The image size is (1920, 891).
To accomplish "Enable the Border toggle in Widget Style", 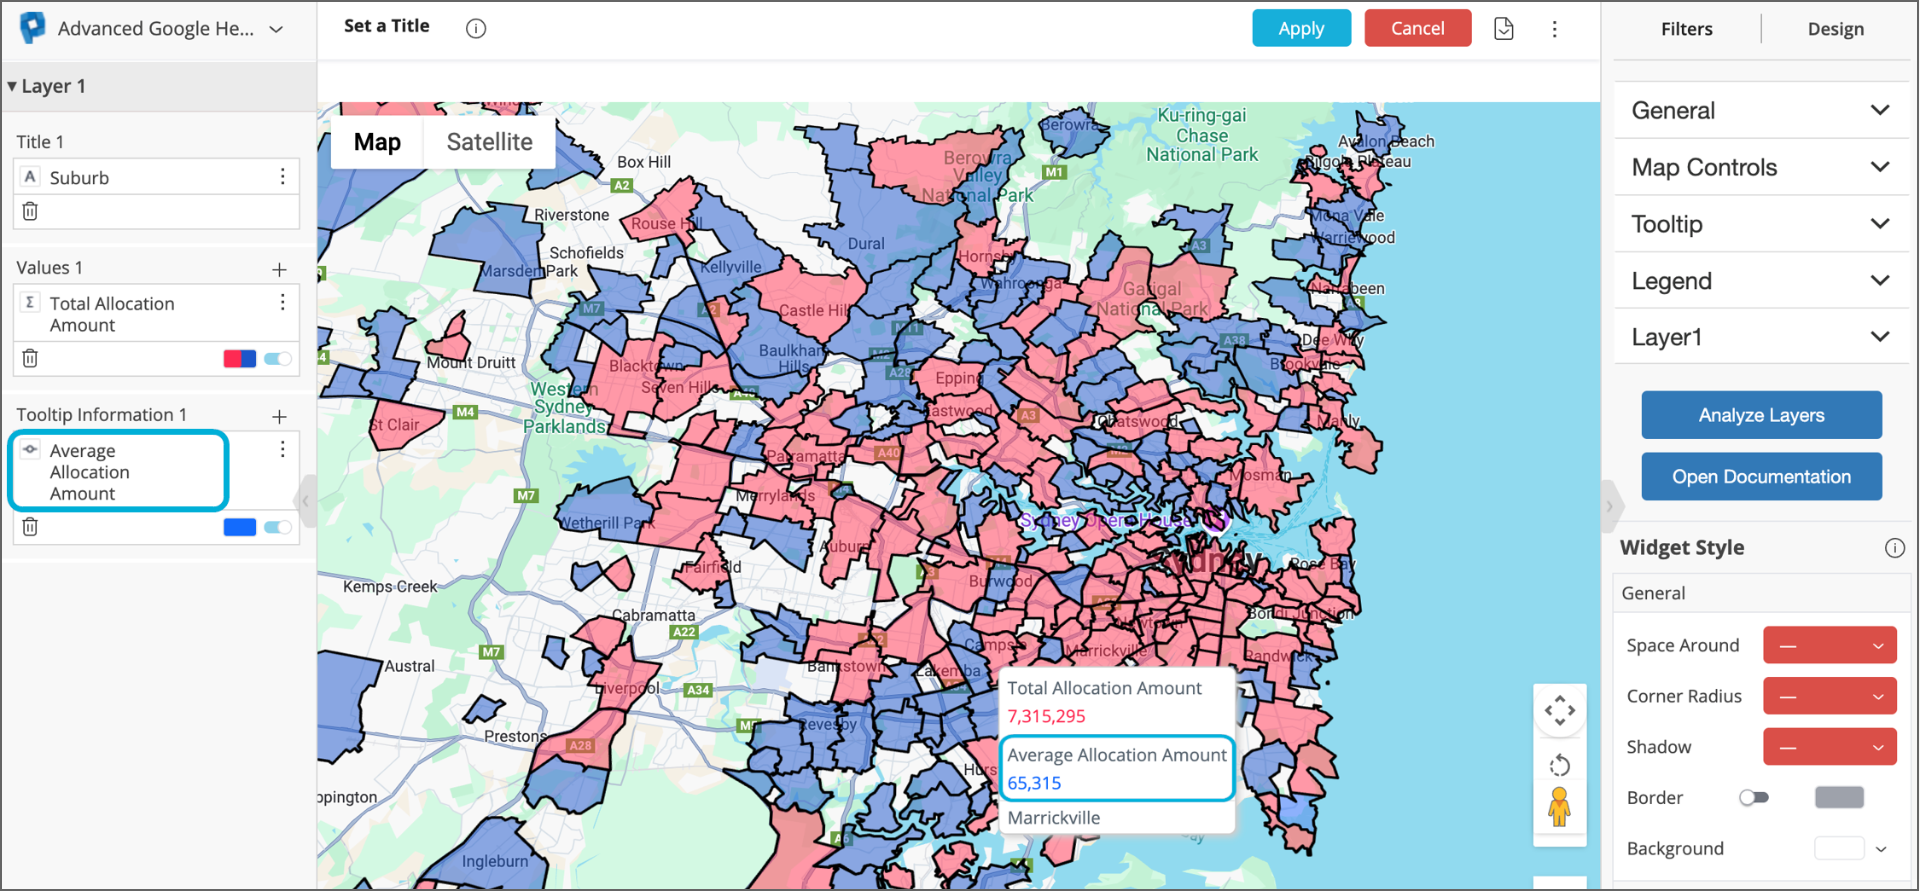I will [x=1753, y=798].
